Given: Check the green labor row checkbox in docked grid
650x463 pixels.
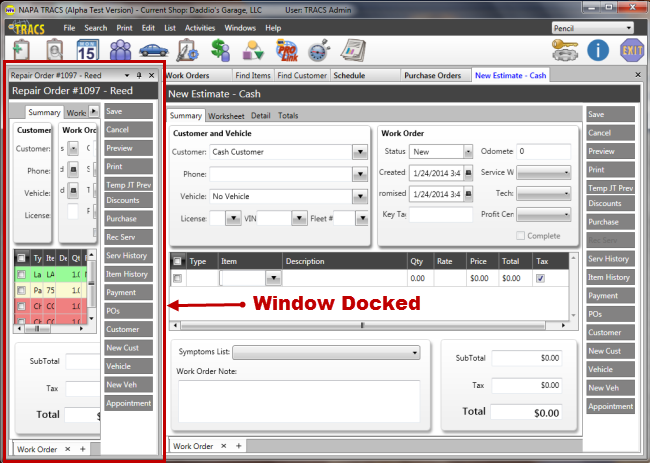Looking at the screenshot, I should (x=22, y=274).
